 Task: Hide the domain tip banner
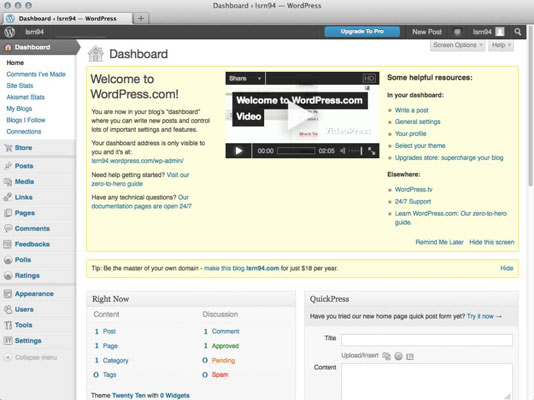click(x=507, y=268)
